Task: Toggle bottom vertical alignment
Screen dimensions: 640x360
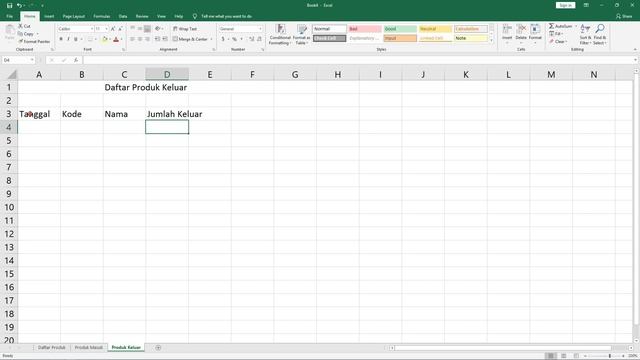Action: (x=147, y=29)
